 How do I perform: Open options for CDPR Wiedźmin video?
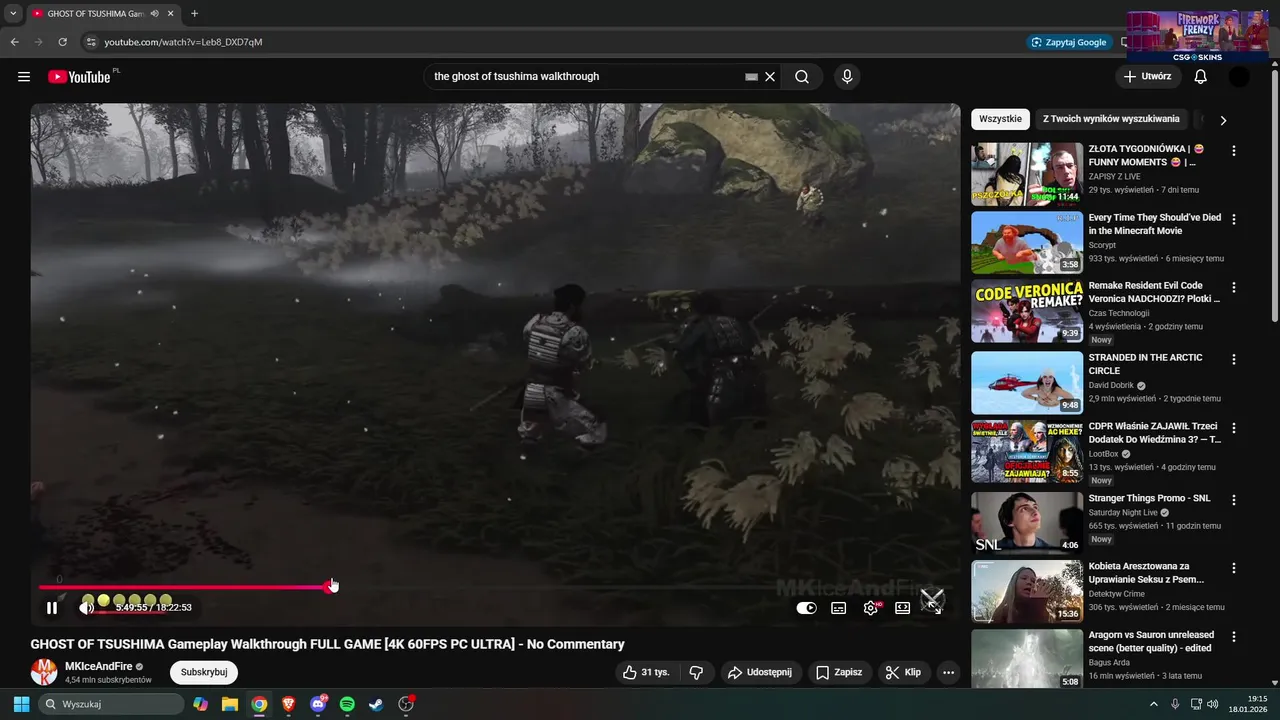point(1233,428)
